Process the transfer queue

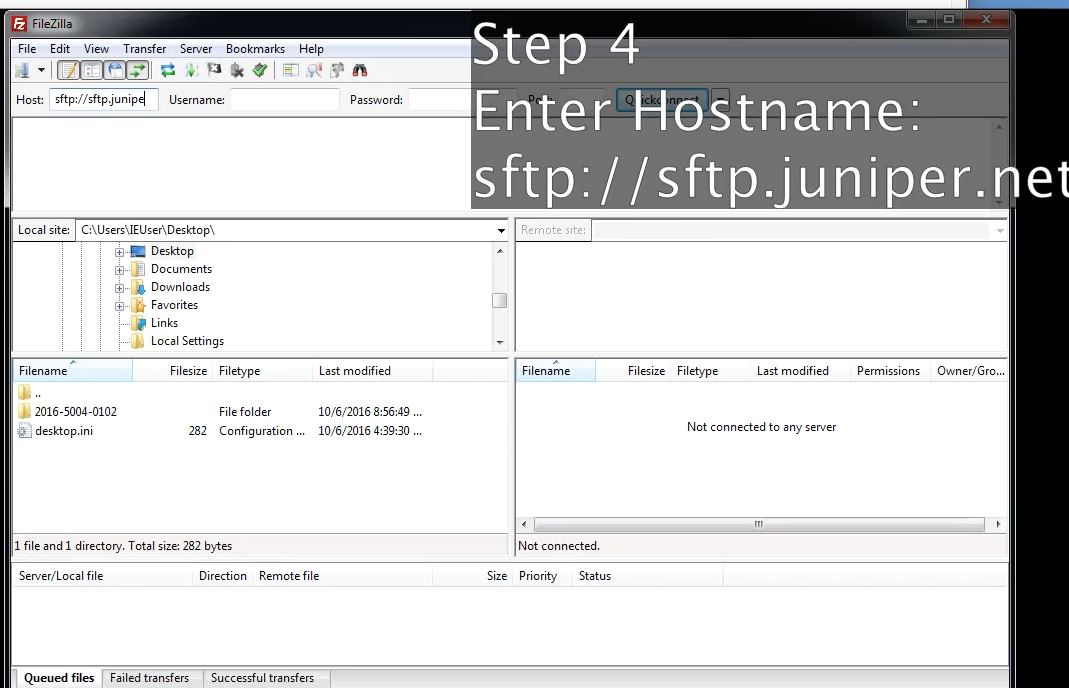click(x=192, y=70)
